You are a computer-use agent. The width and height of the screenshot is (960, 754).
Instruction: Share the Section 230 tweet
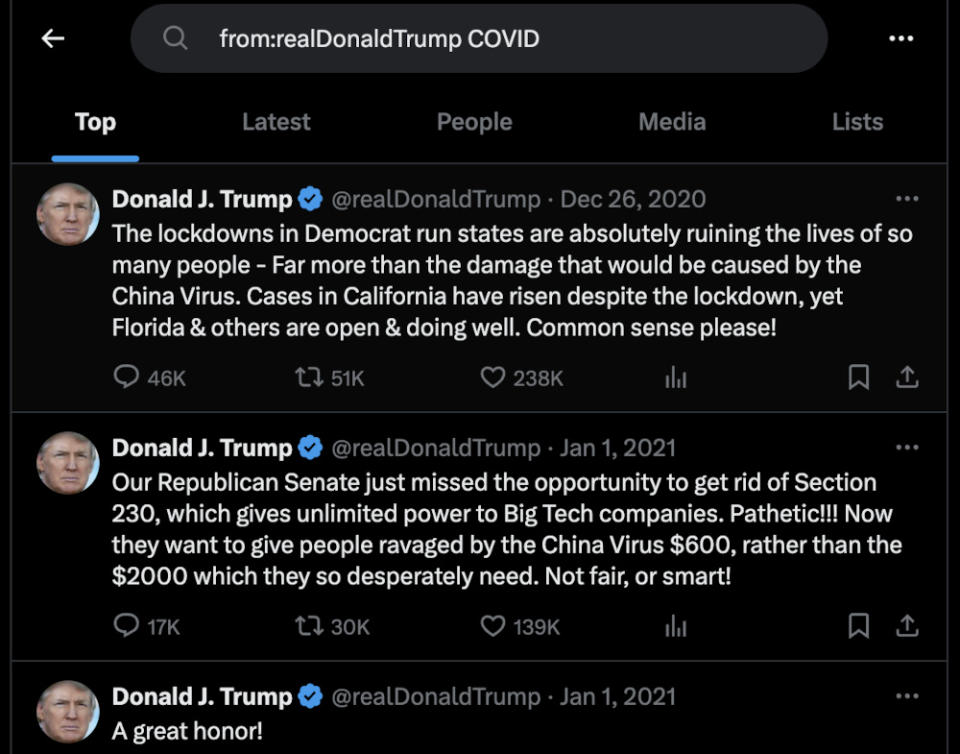tap(907, 626)
